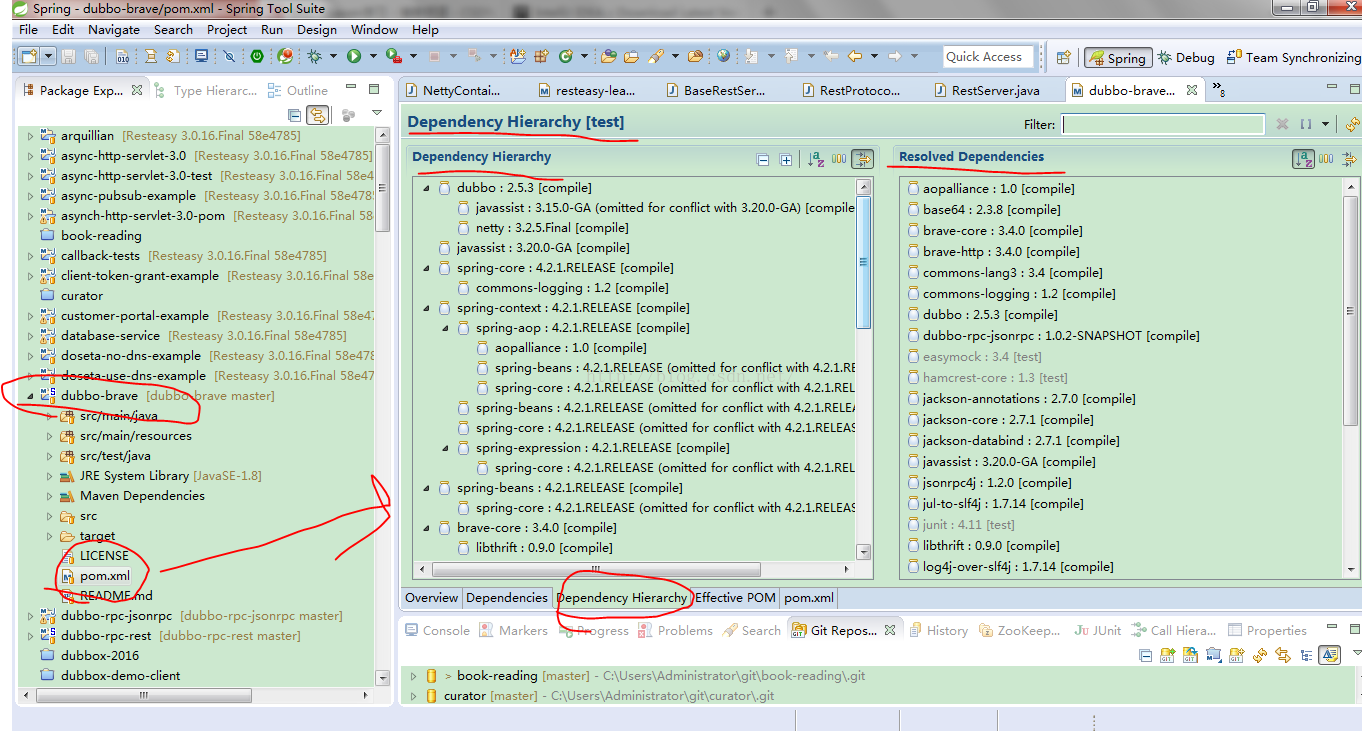Click Collapse All icon in Git Repositories view
The width and height of the screenshot is (1362, 731).
click(x=1145, y=655)
